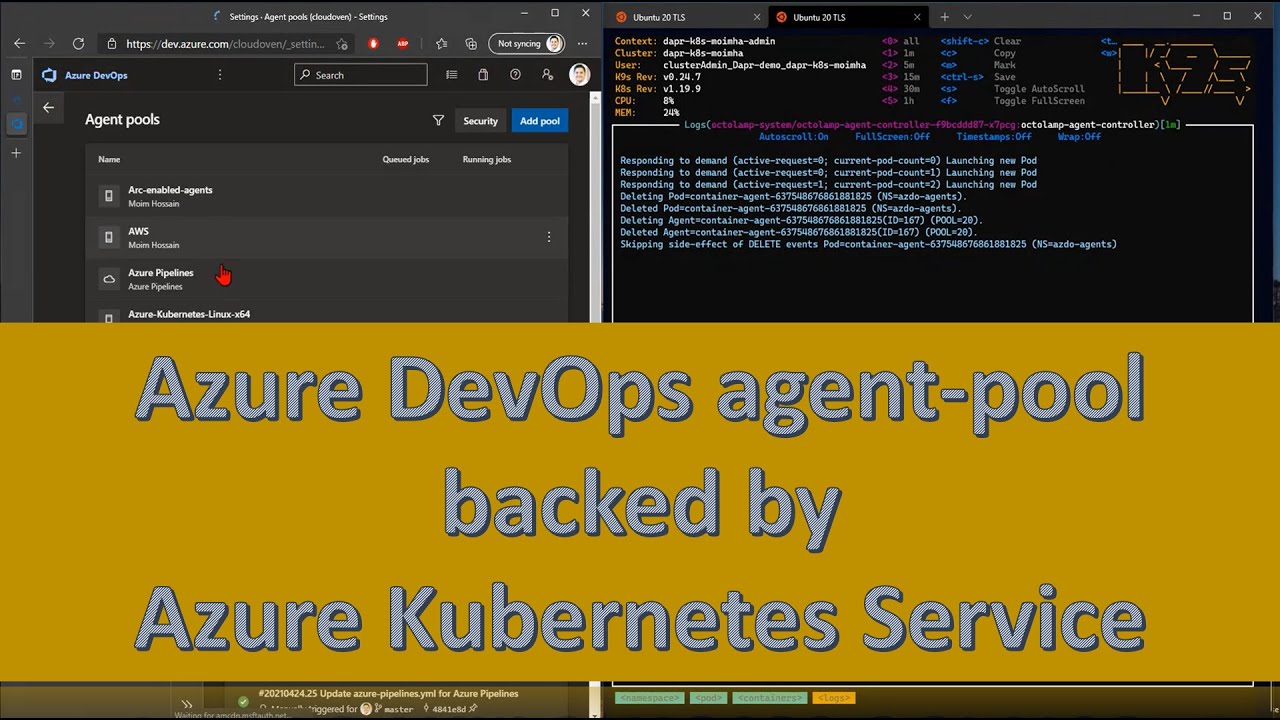Viewport: 1280px width, 720px height.
Task: Click the Security button
Action: (480, 121)
